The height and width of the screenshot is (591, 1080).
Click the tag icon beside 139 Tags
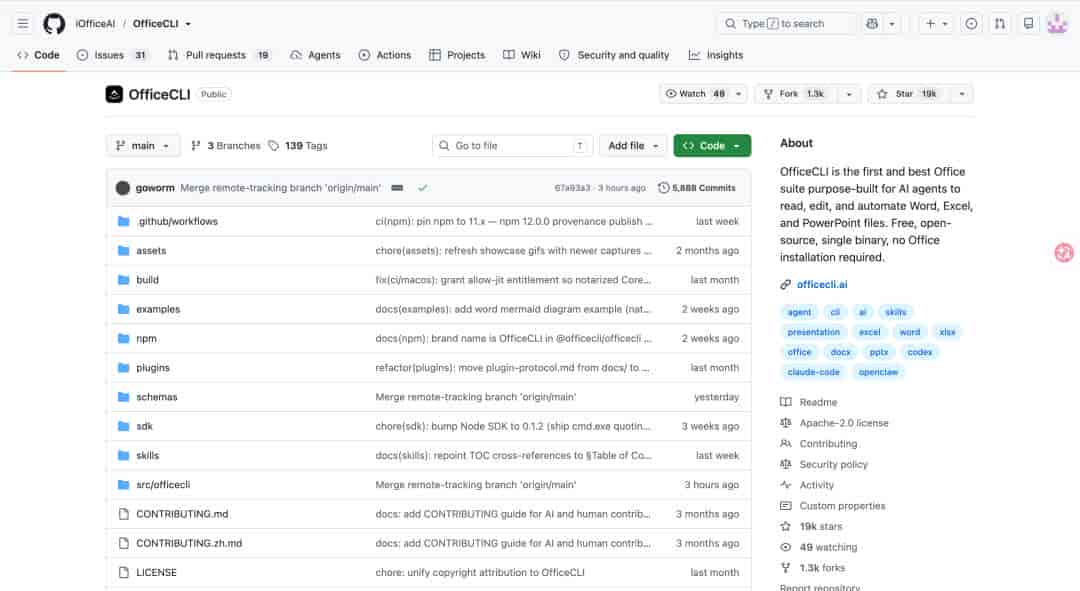pos(273,146)
